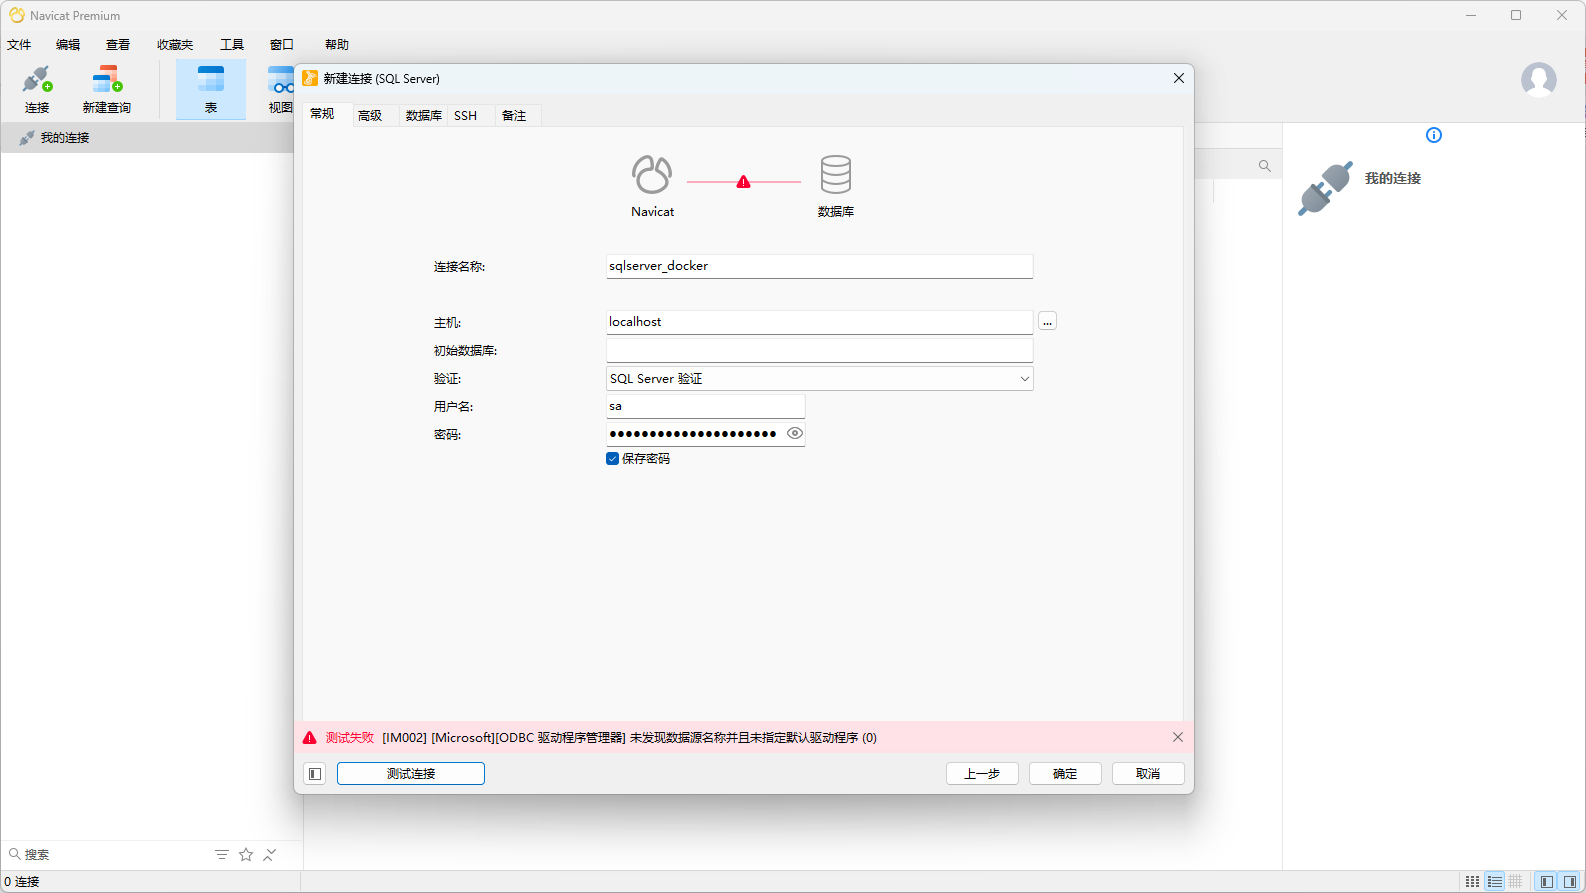Click the search magnifier in the object pane
Screen dimensions: 1586x893
coord(1265,166)
